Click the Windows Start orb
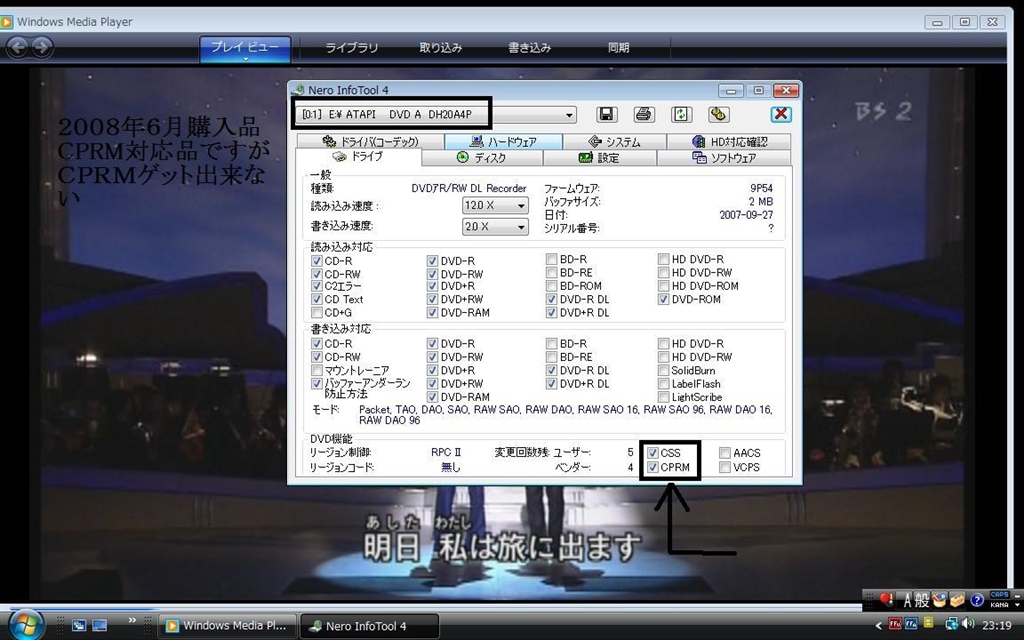The height and width of the screenshot is (640, 1024). point(26,626)
